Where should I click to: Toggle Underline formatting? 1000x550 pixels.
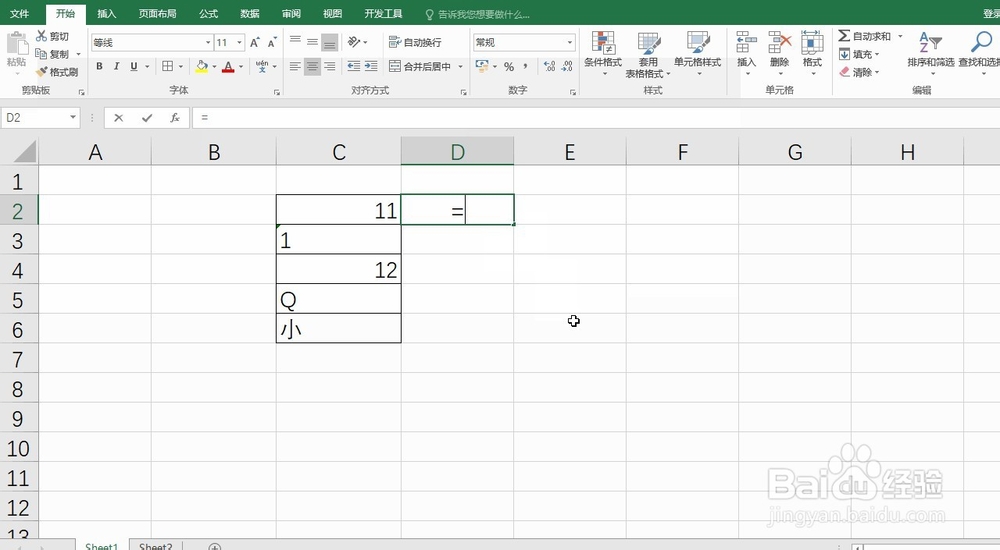[134, 66]
